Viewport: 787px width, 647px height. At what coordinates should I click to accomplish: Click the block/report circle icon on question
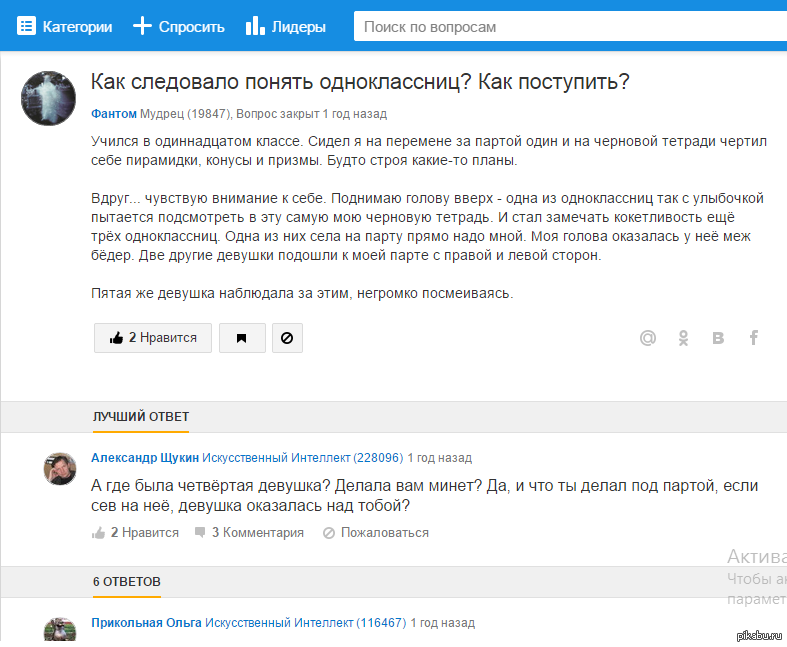[x=287, y=338]
